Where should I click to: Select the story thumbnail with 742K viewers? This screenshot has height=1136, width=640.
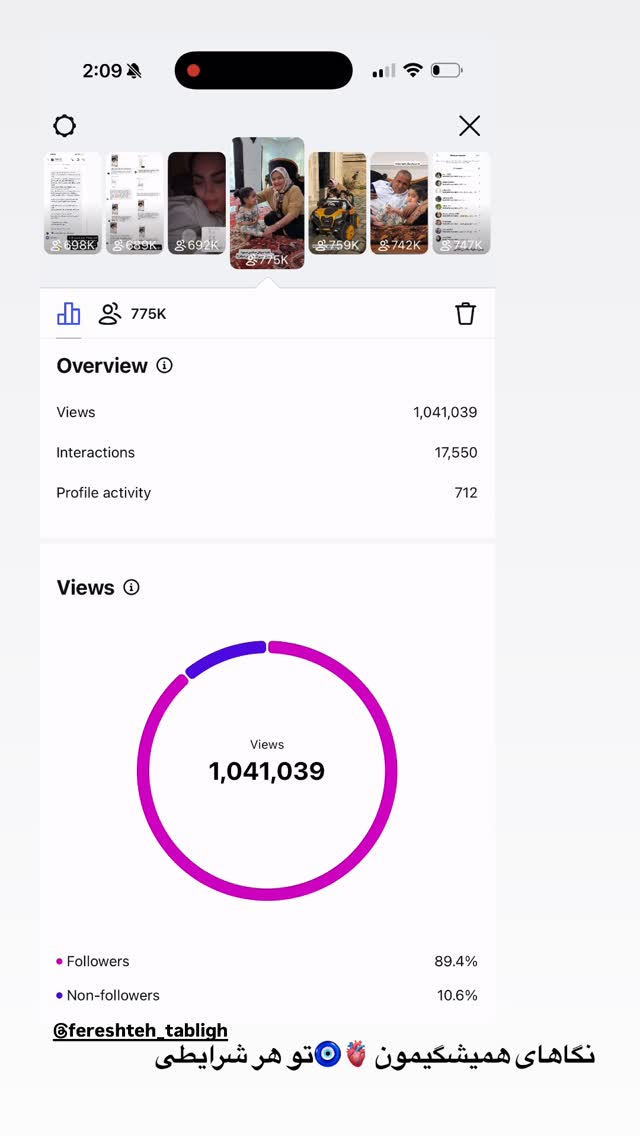pyautogui.click(x=399, y=203)
